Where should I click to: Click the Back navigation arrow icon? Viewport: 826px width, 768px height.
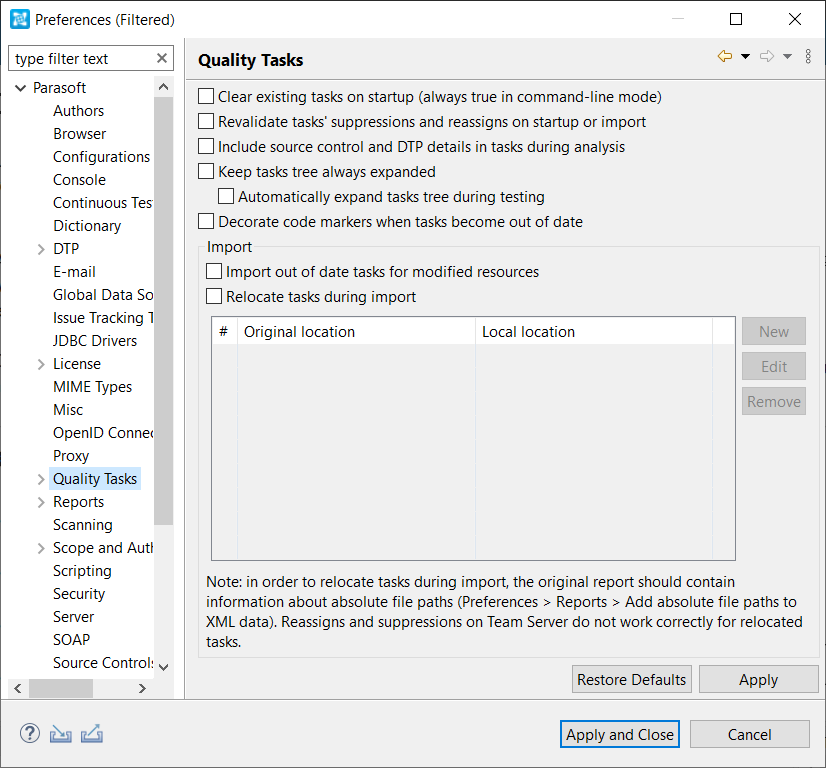point(725,56)
